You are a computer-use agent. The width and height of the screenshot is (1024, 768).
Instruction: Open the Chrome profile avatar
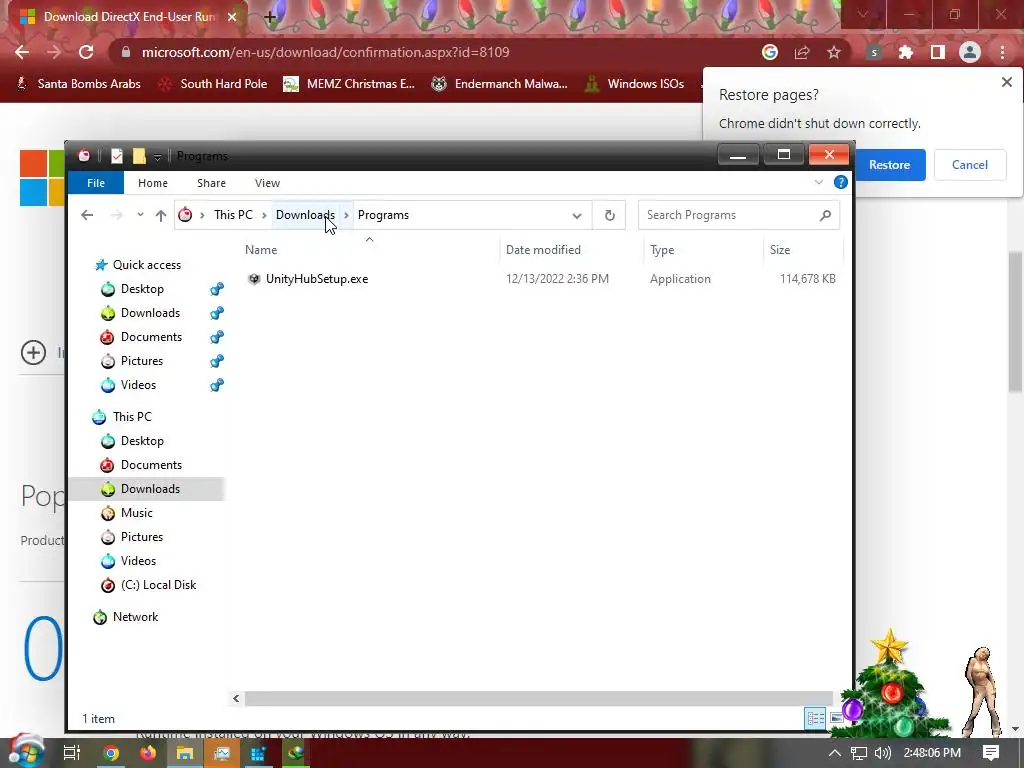point(970,52)
